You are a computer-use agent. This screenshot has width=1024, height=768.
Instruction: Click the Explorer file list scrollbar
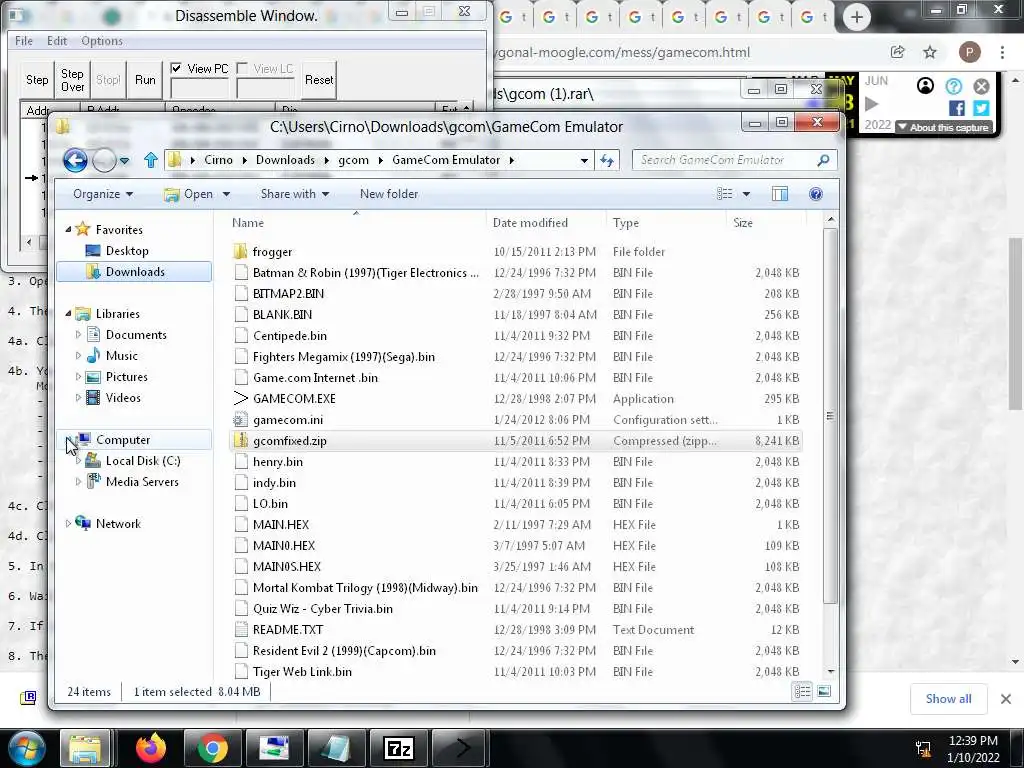pos(830,415)
